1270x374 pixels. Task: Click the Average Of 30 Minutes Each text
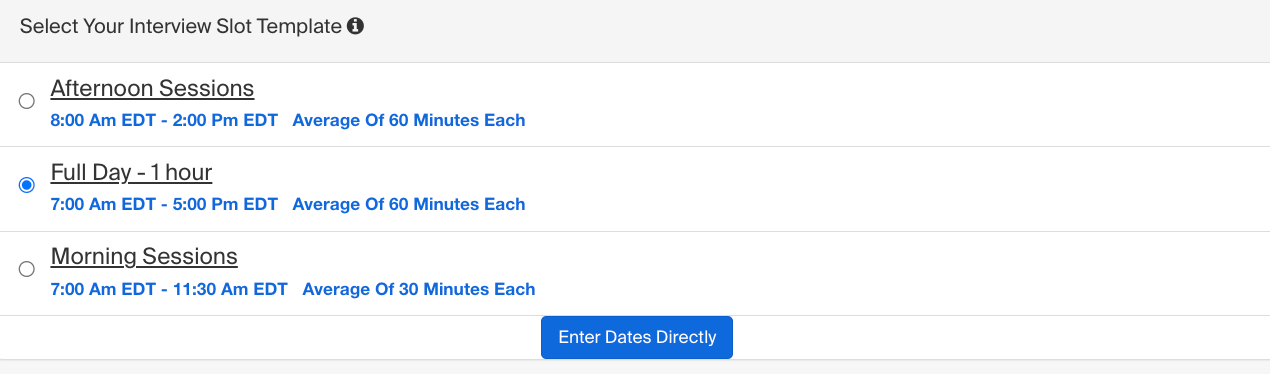(x=418, y=289)
